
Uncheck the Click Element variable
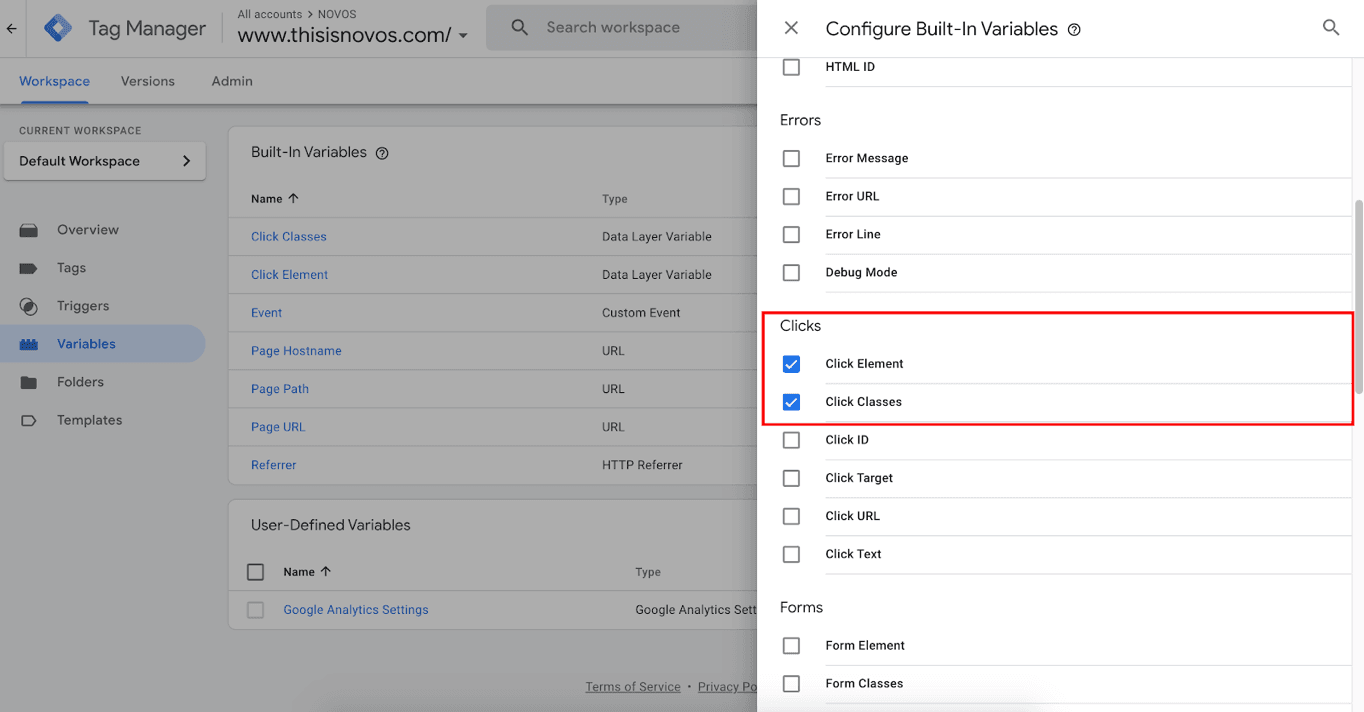[x=791, y=364]
